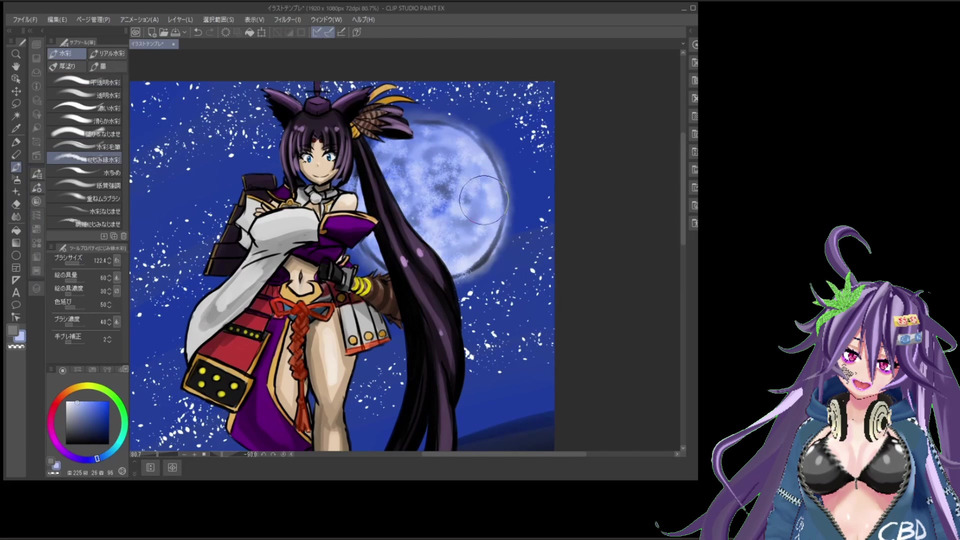Toggle brush size dynamics button beside 122.4
Viewport: 960px width, 540px height.
tap(117, 260)
